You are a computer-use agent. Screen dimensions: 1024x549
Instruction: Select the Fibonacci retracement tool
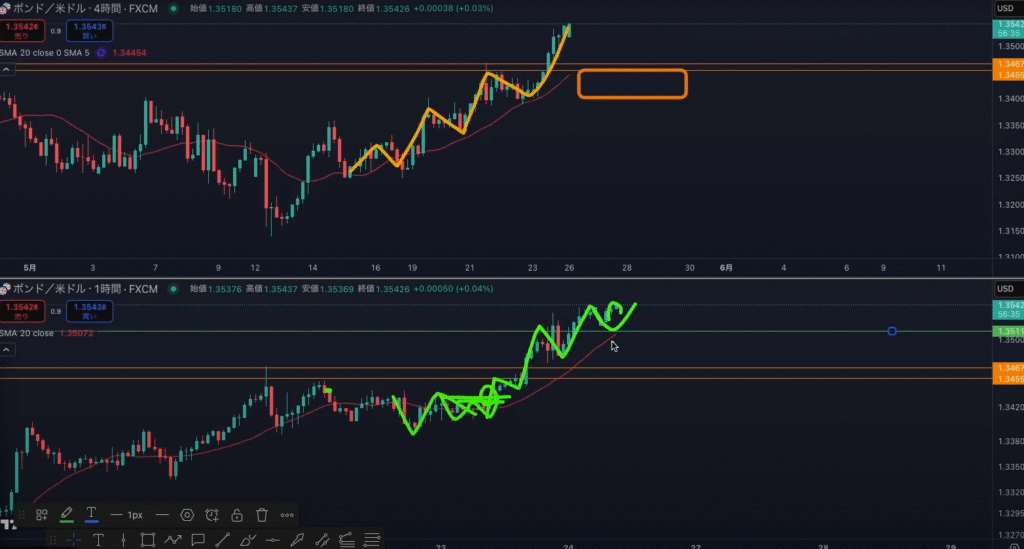pos(372,540)
